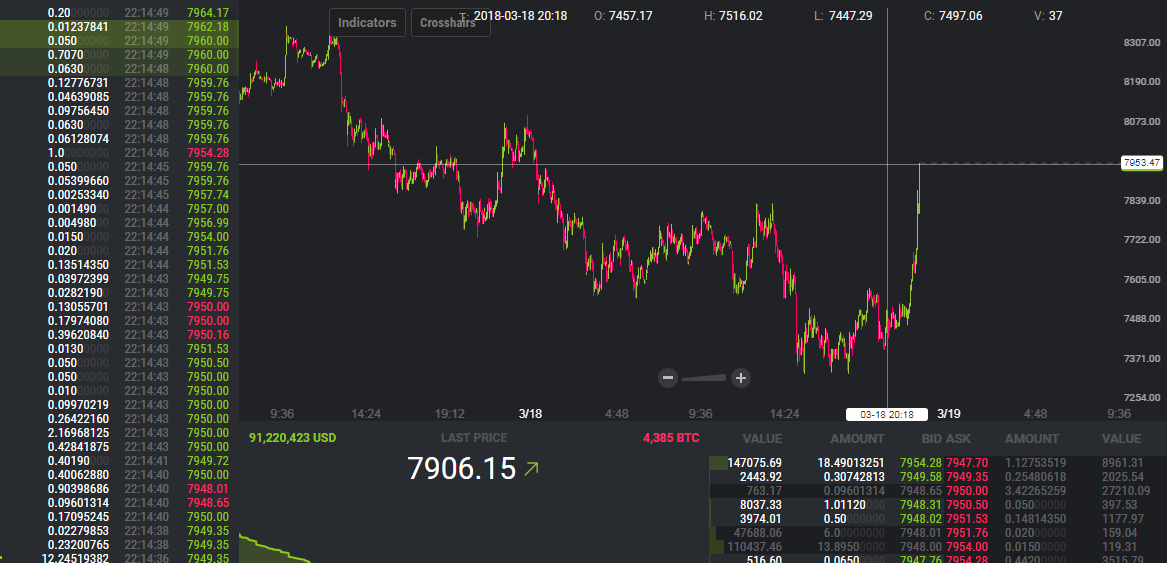Click the 3/18 date on time axis
The image size is (1167, 563).
[x=530, y=414]
